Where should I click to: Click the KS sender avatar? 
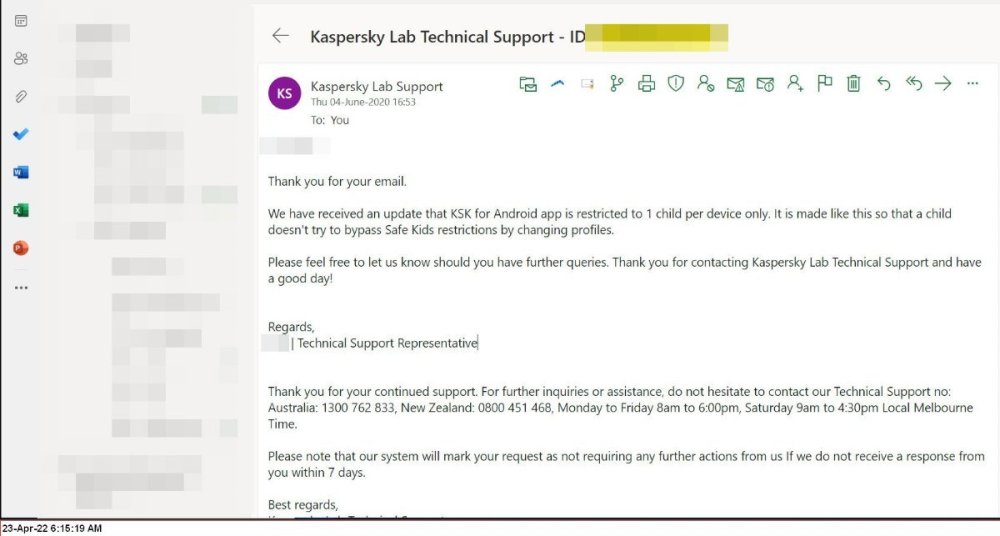click(x=285, y=93)
